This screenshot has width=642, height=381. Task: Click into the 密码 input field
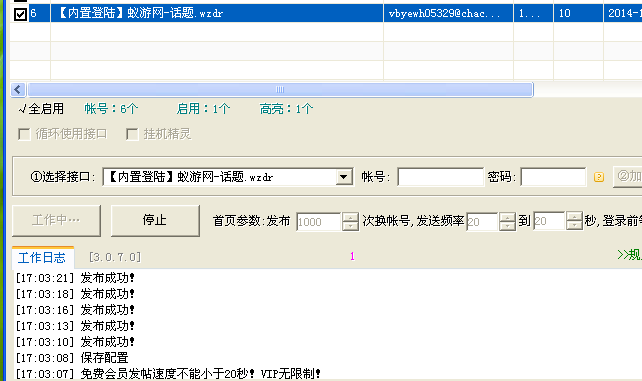[x=553, y=177]
